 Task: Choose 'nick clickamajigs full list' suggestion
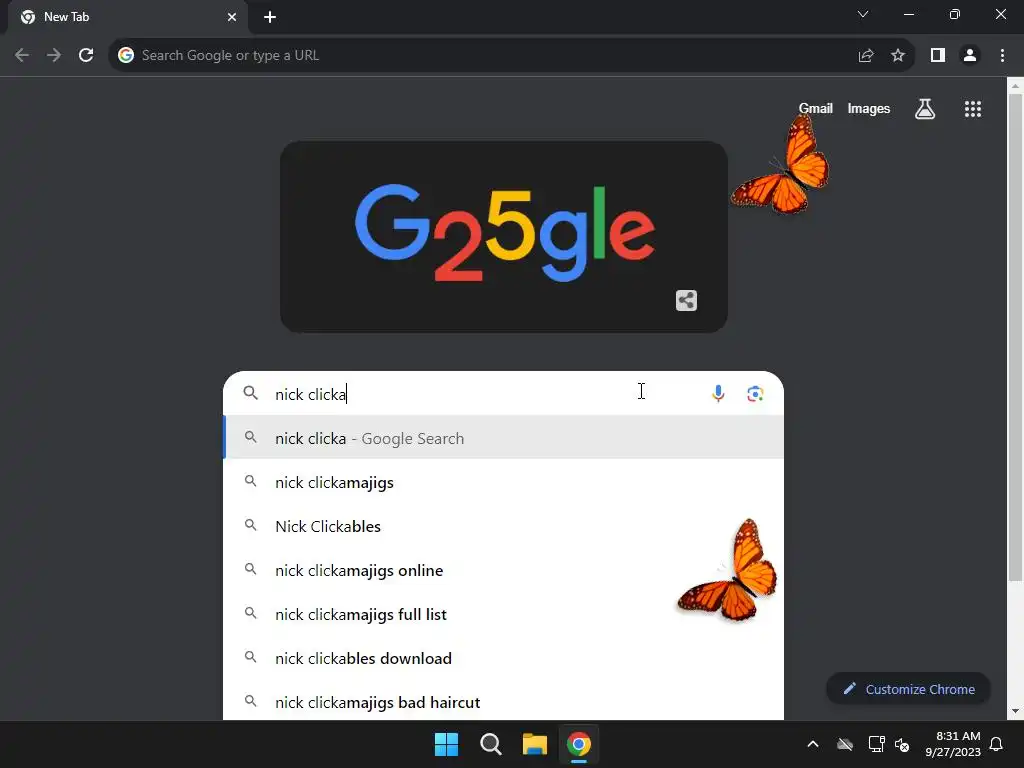point(503,615)
